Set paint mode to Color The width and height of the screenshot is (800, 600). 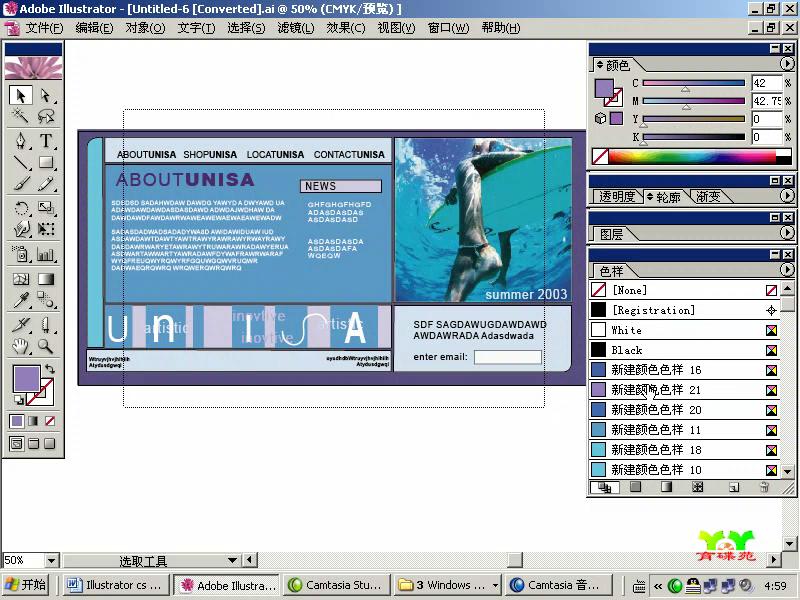pyautogui.click(x=17, y=421)
